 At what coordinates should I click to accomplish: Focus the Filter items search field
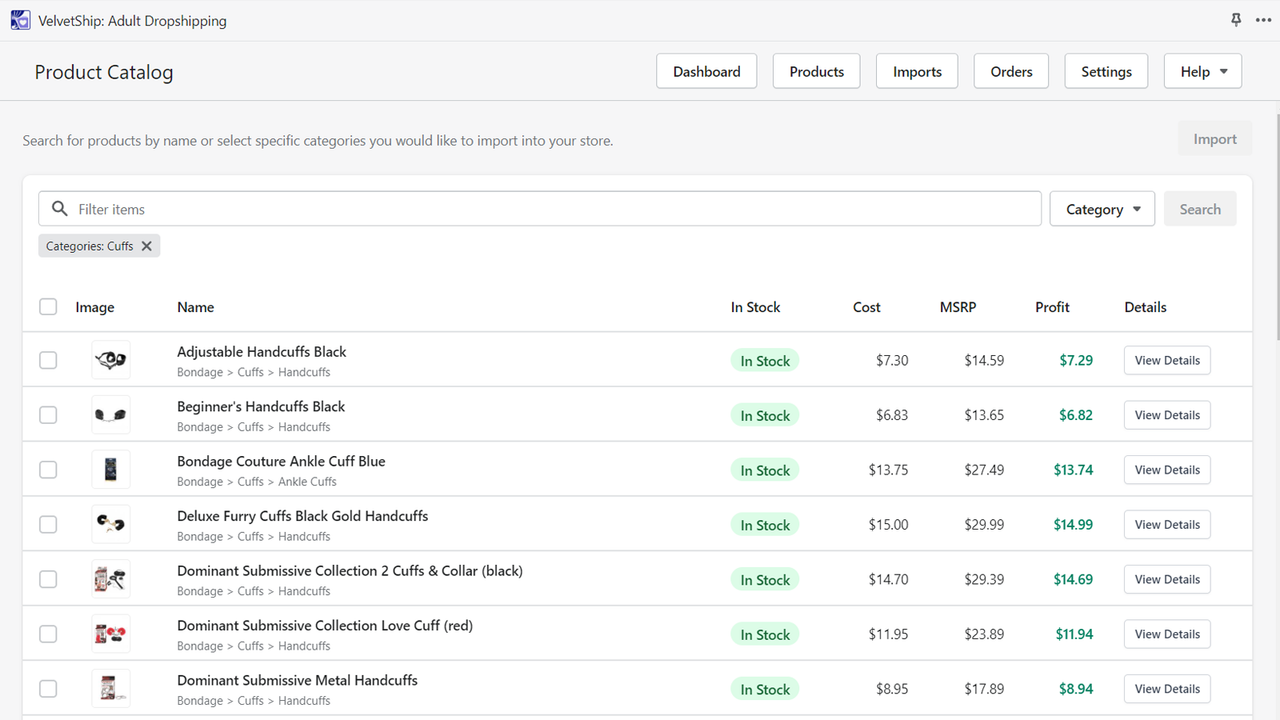coord(540,209)
